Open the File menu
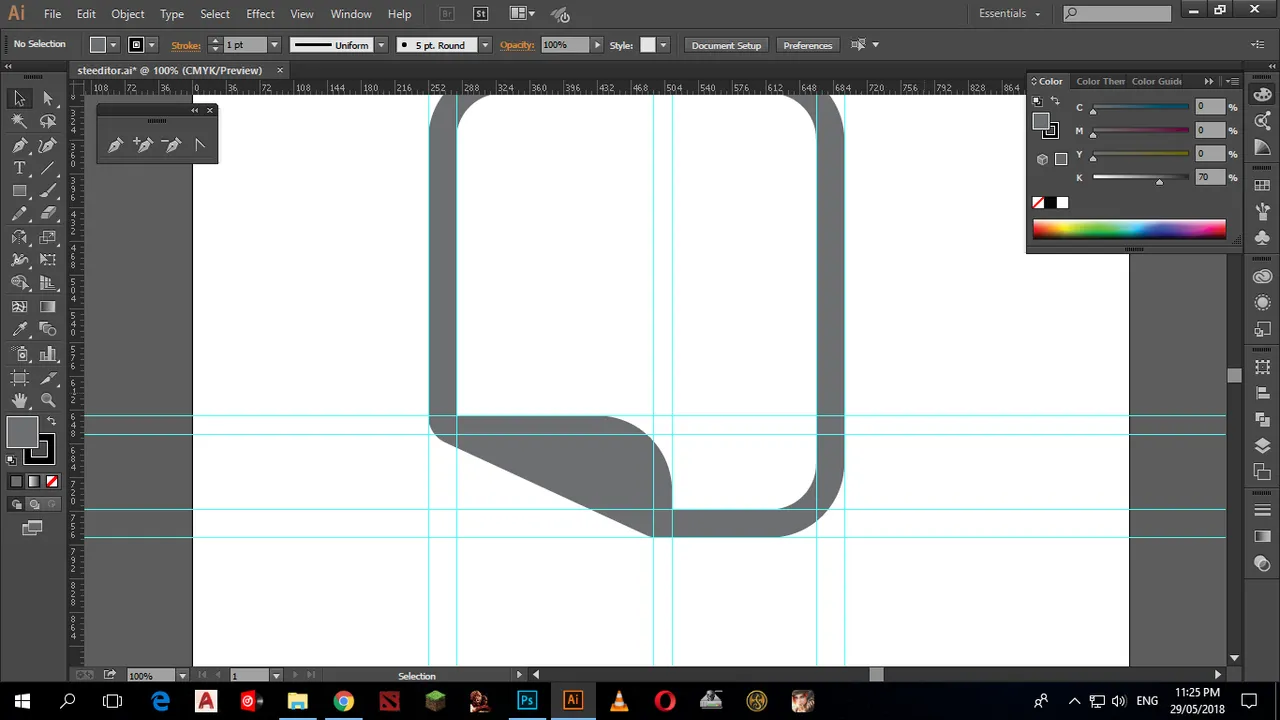 point(52,14)
